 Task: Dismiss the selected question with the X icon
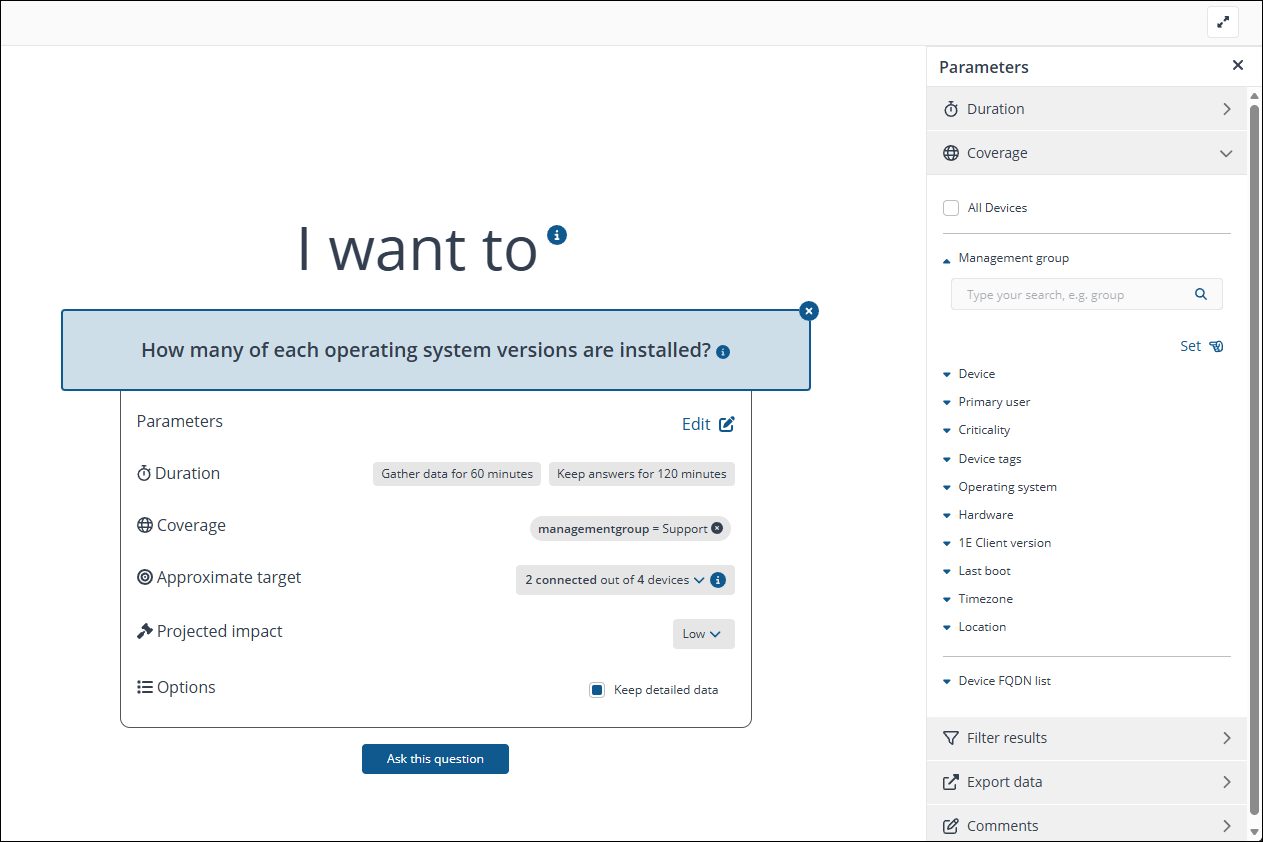[x=809, y=311]
